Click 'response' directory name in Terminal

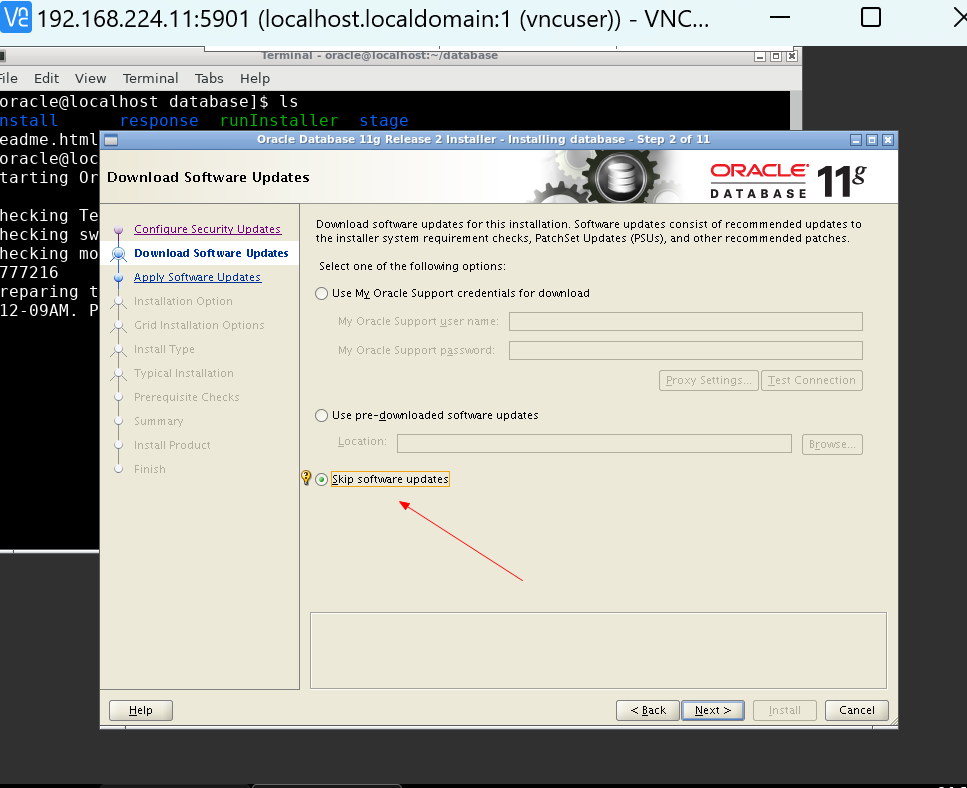[x=159, y=121]
